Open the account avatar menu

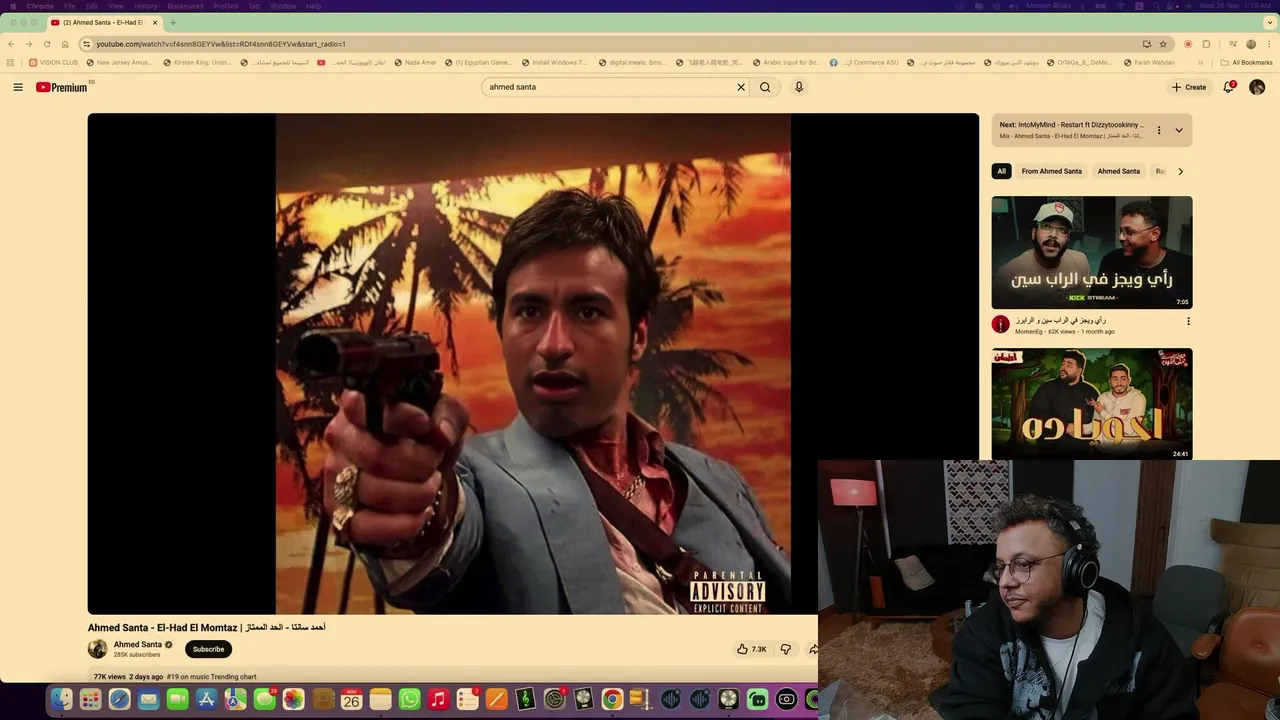pos(1257,87)
